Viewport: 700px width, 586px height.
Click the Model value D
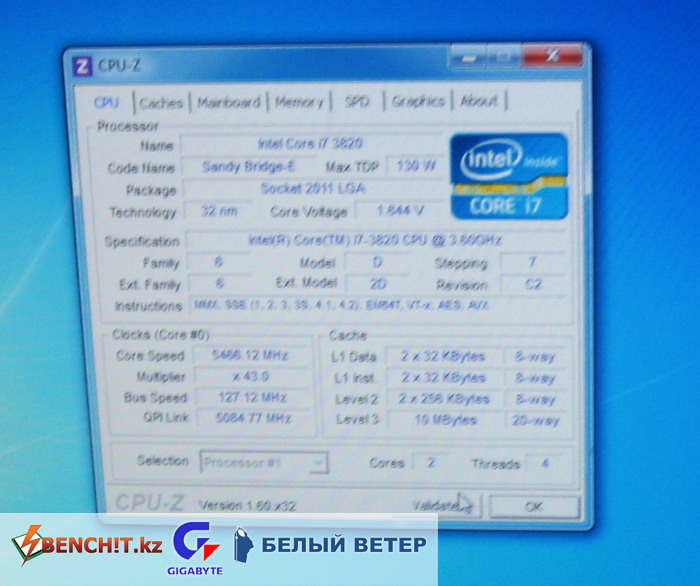pos(377,262)
